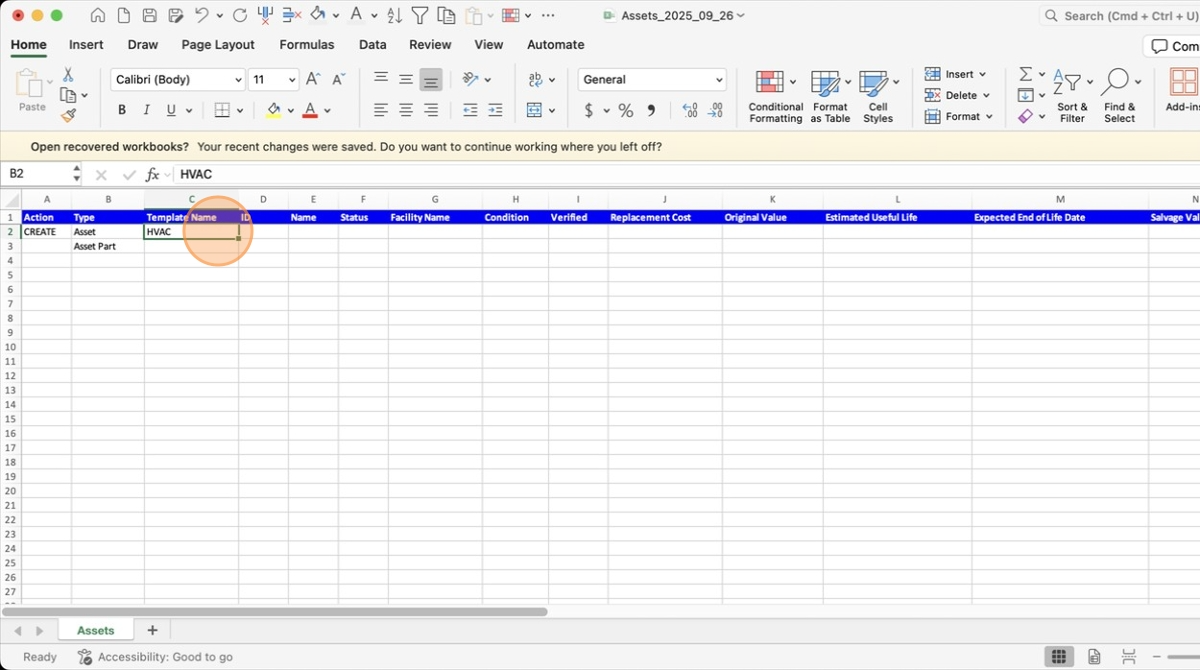The width and height of the screenshot is (1200, 670).
Task: Click the AutoSum sigma icon
Action: [1025, 74]
